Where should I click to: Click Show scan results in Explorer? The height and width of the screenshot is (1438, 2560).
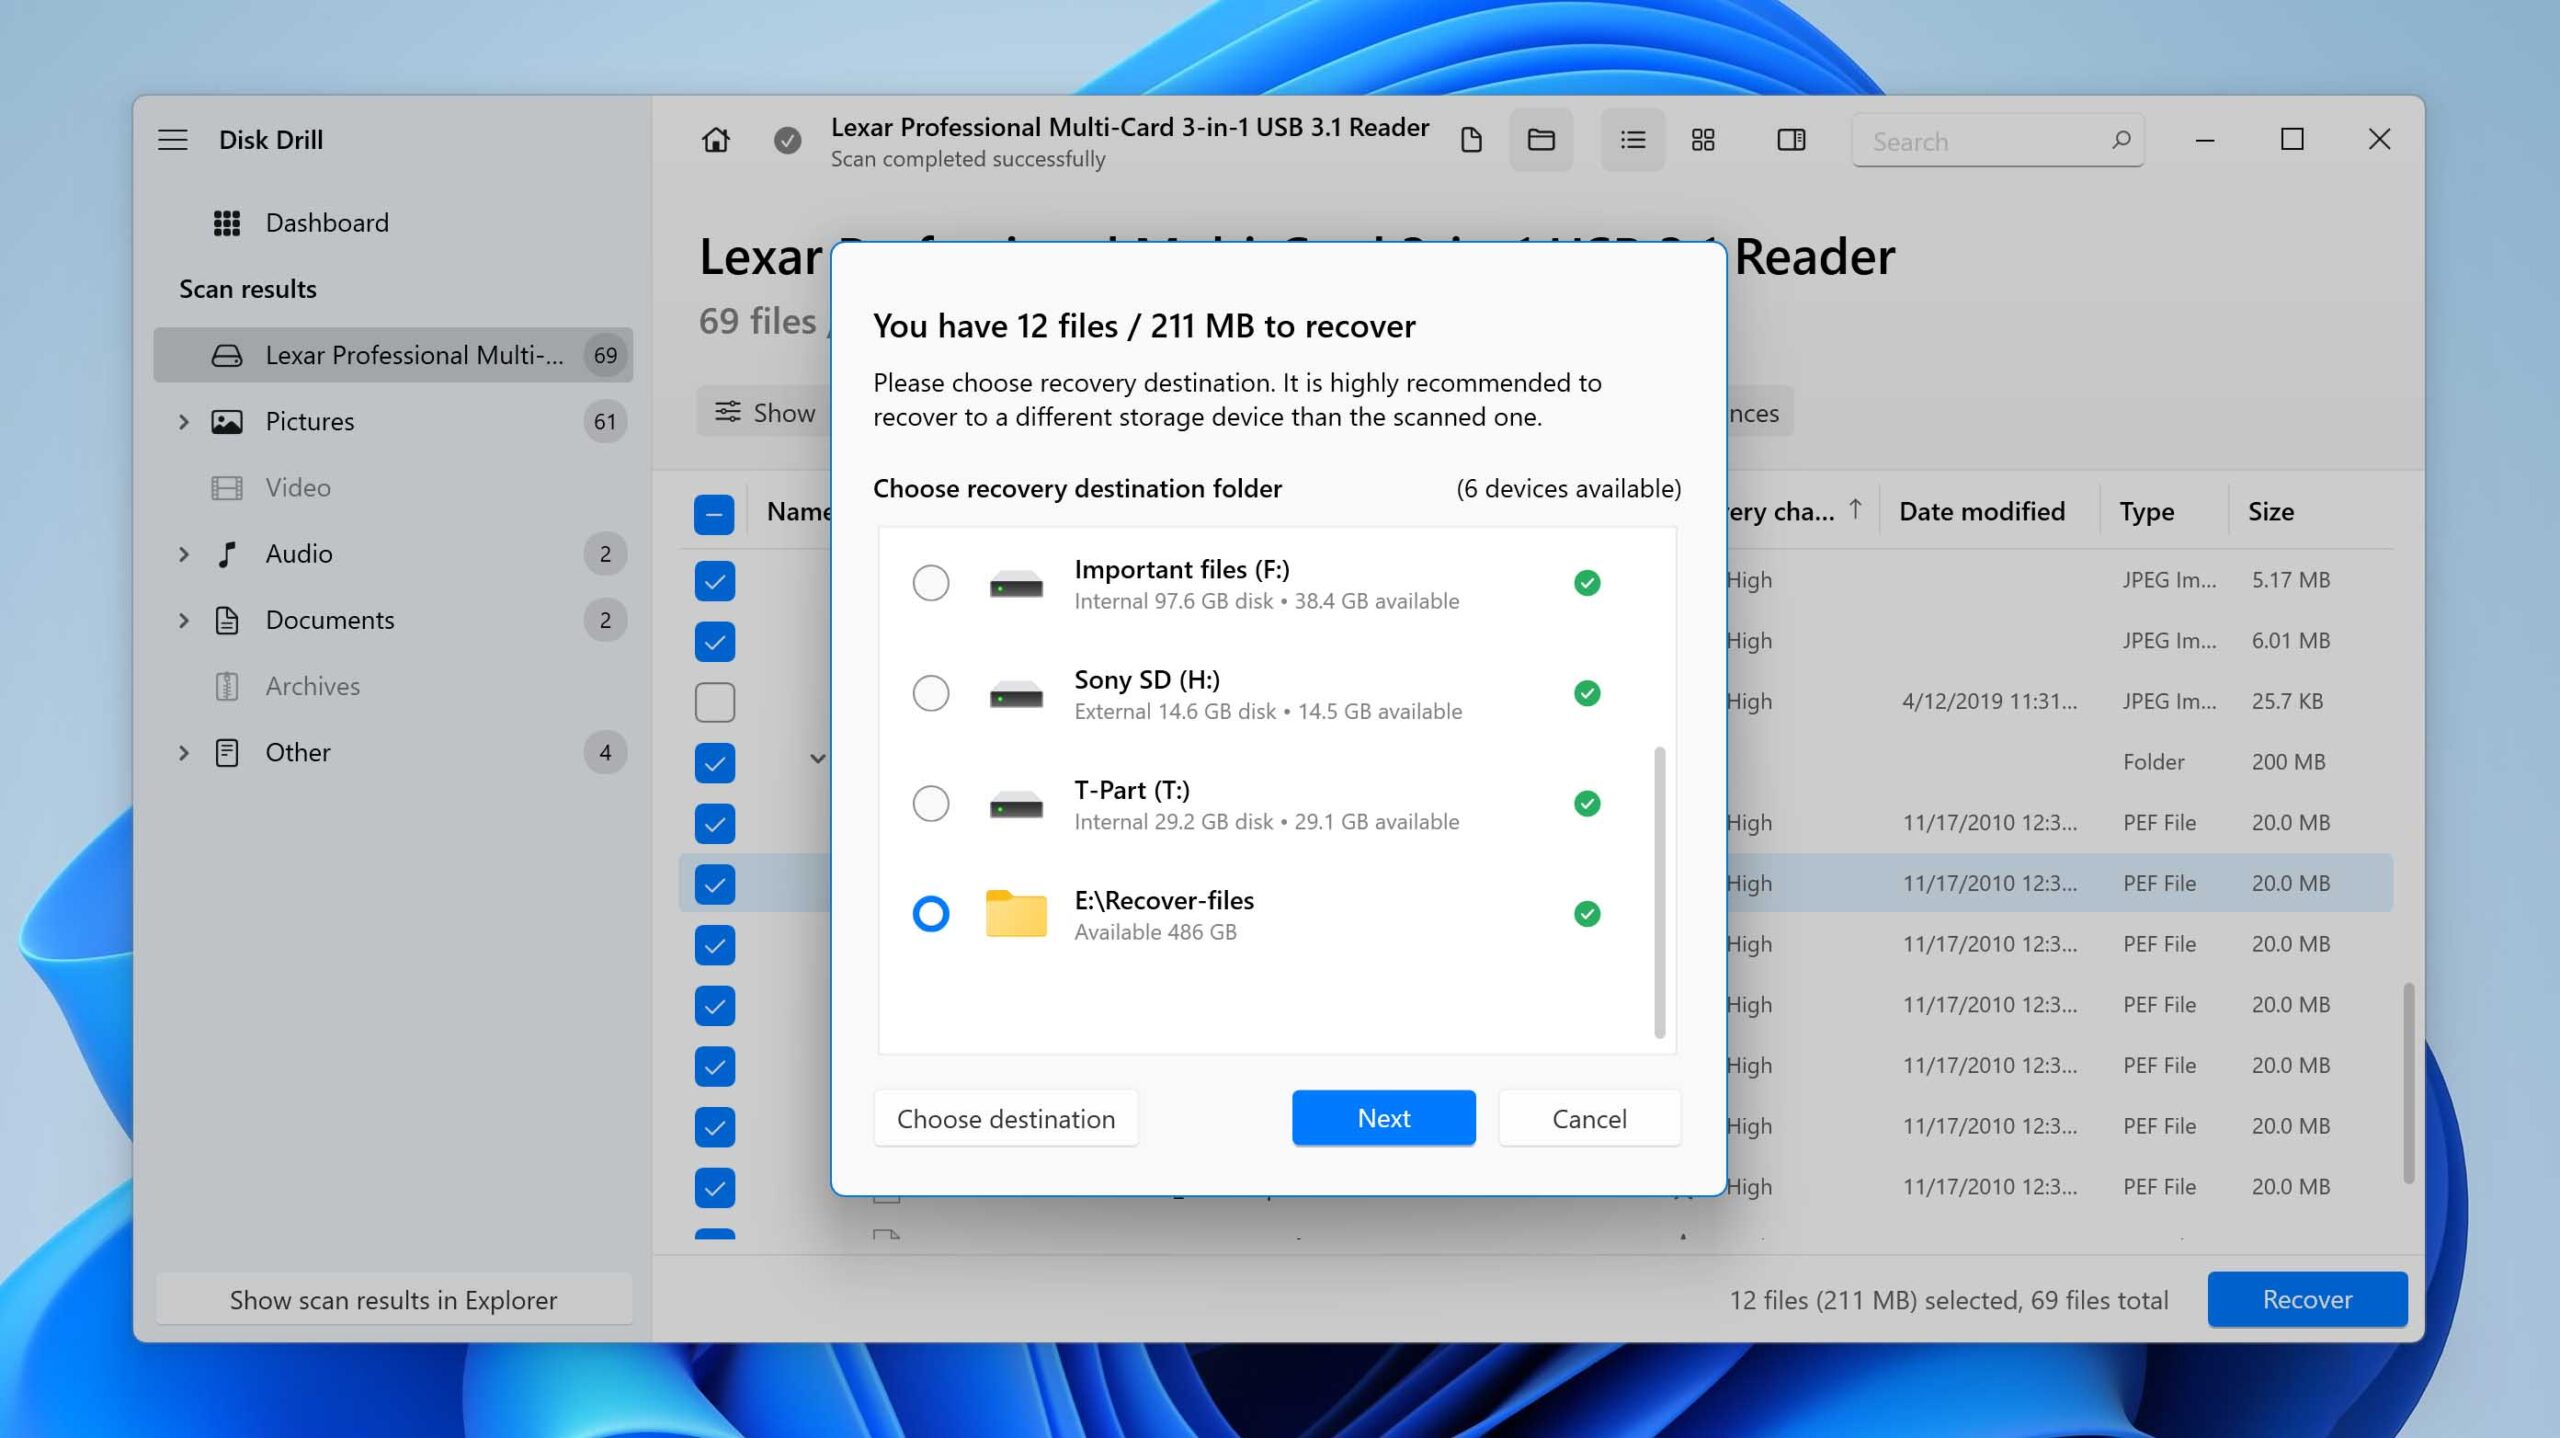tap(394, 1299)
